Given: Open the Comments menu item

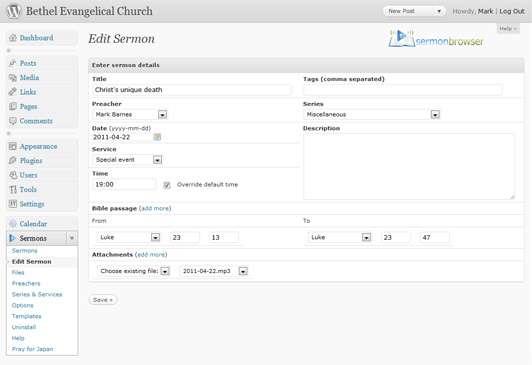Looking at the screenshot, I should (x=36, y=121).
